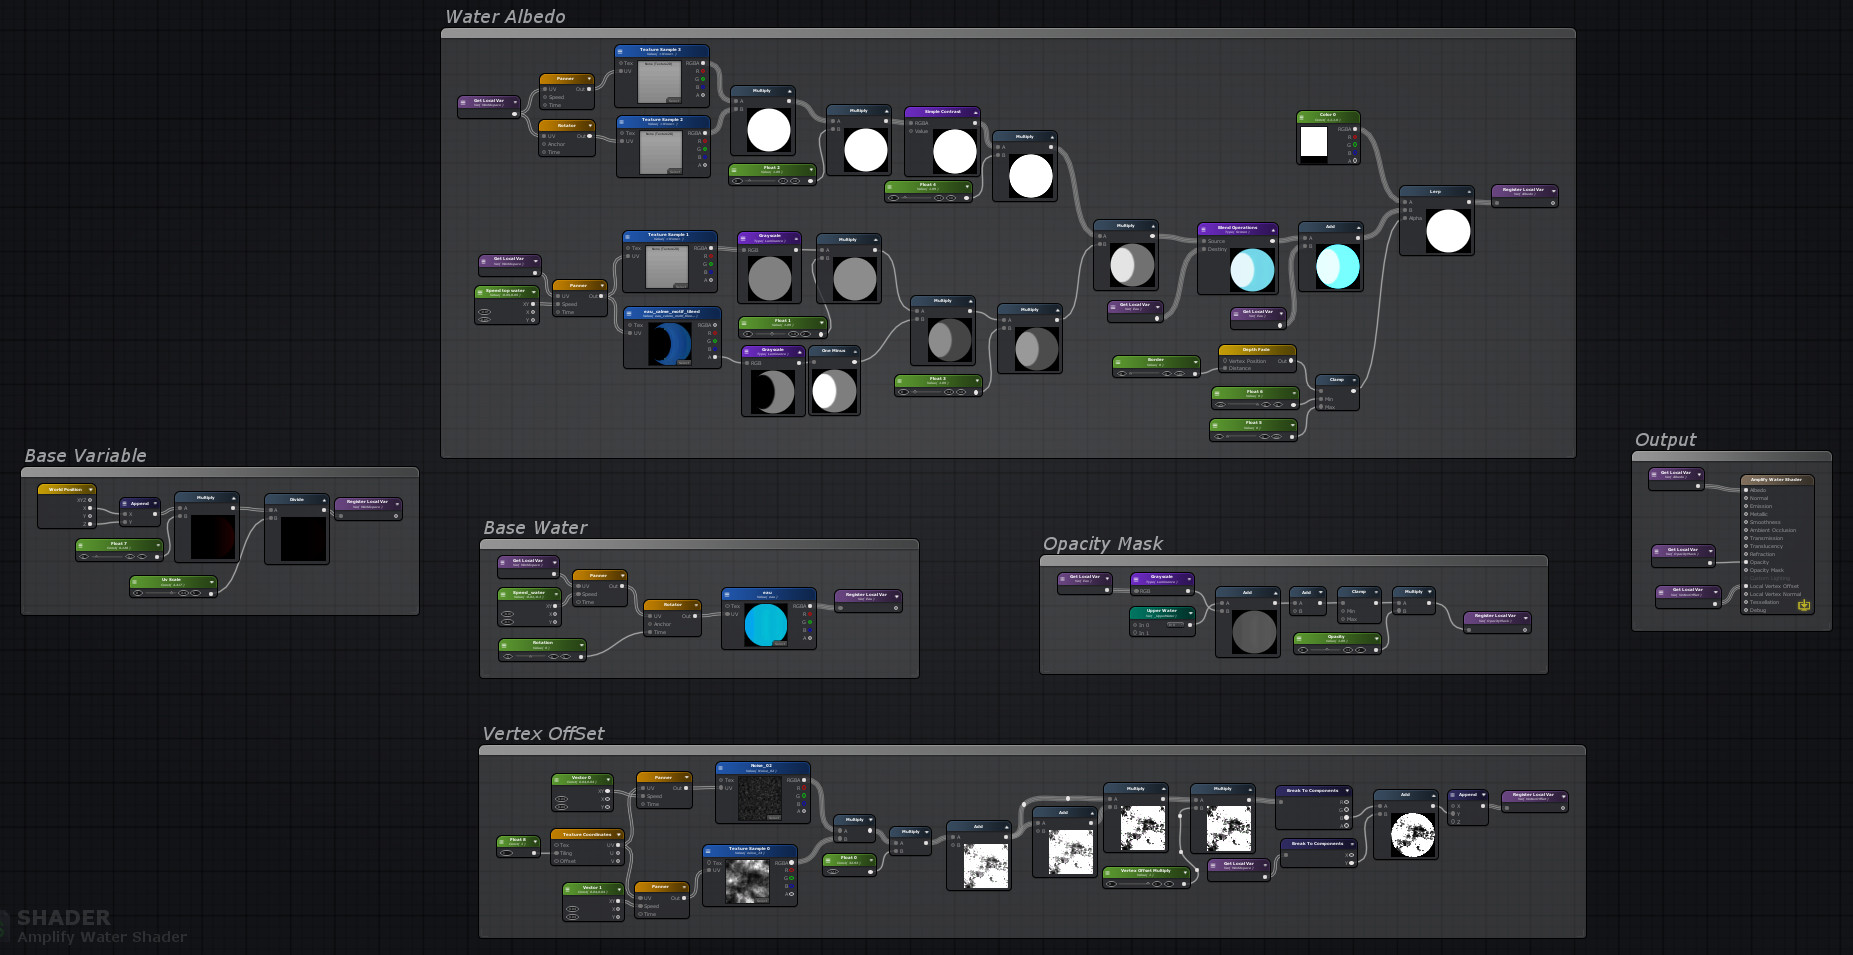Expand the Uv Scale node preview arrow

click(x=211, y=581)
